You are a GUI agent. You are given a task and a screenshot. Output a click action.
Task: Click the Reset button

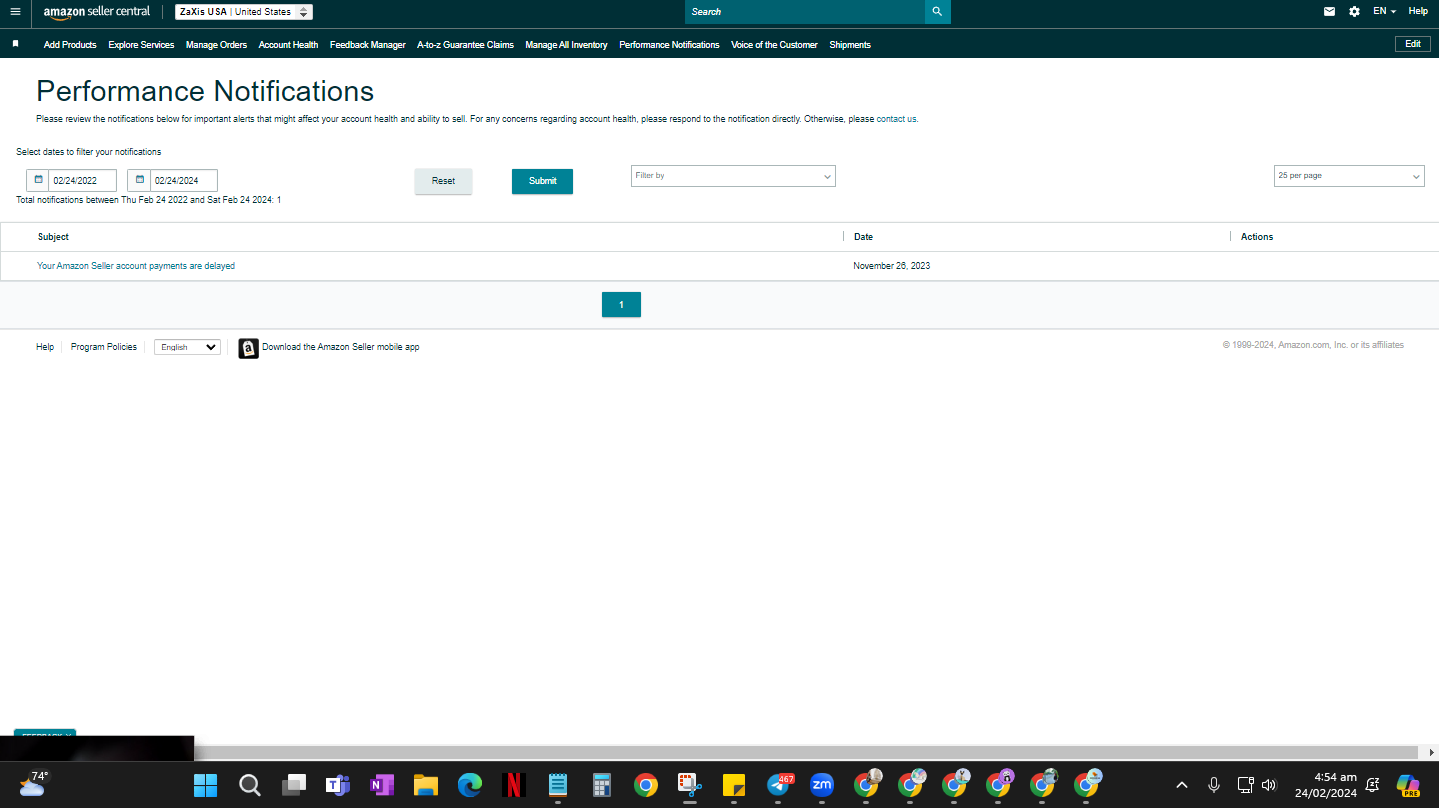pyautogui.click(x=443, y=181)
